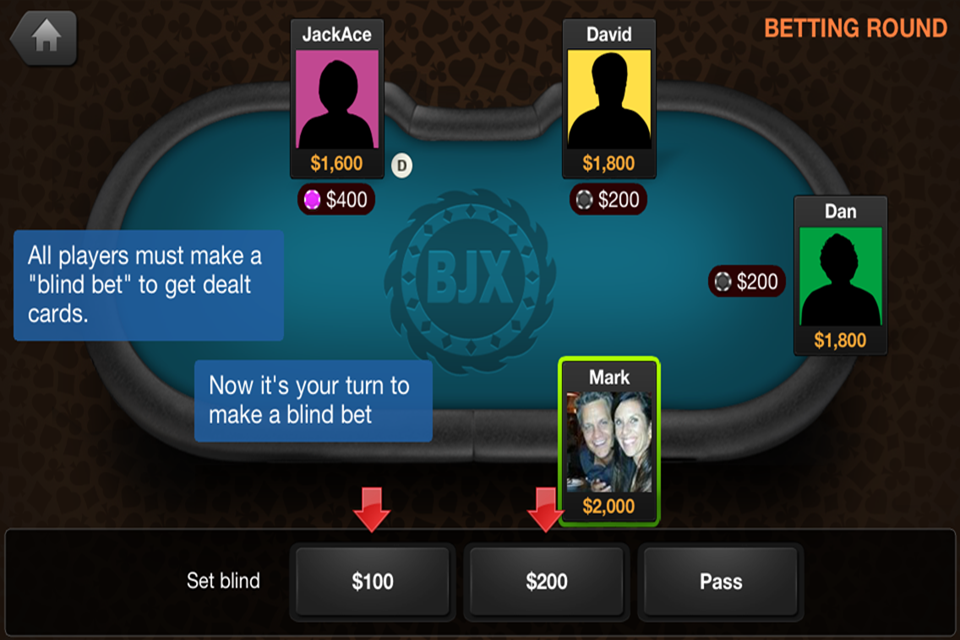This screenshot has height=640, width=960.
Task: Click David's gray chip beside $200
Action: pyautogui.click(x=584, y=200)
